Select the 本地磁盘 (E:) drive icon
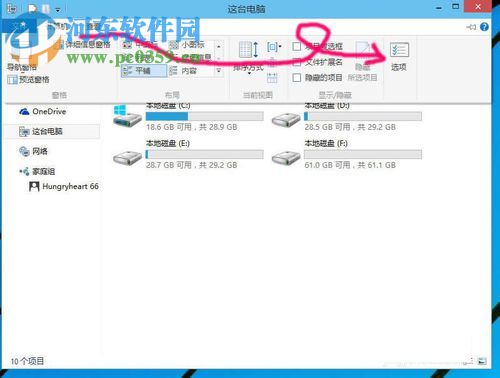This screenshot has height=378, width=500. [128, 157]
